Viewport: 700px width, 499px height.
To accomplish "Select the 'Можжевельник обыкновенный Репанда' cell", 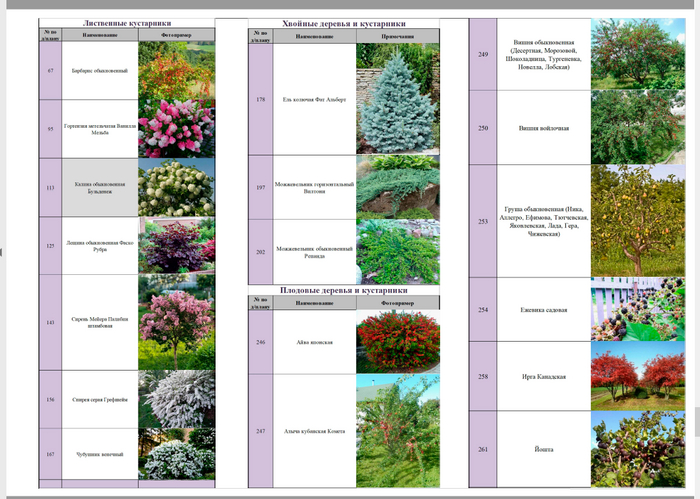I will pos(314,252).
